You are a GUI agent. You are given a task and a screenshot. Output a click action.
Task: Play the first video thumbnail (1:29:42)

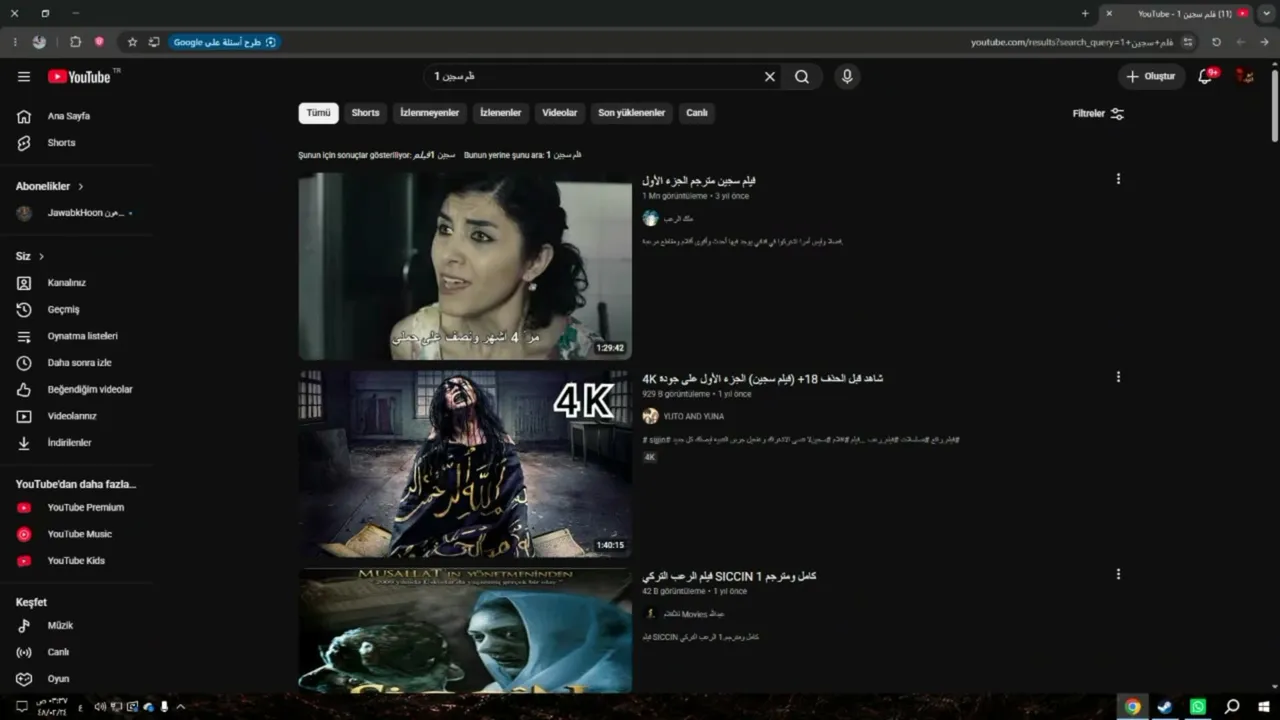(x=465, y=266)
